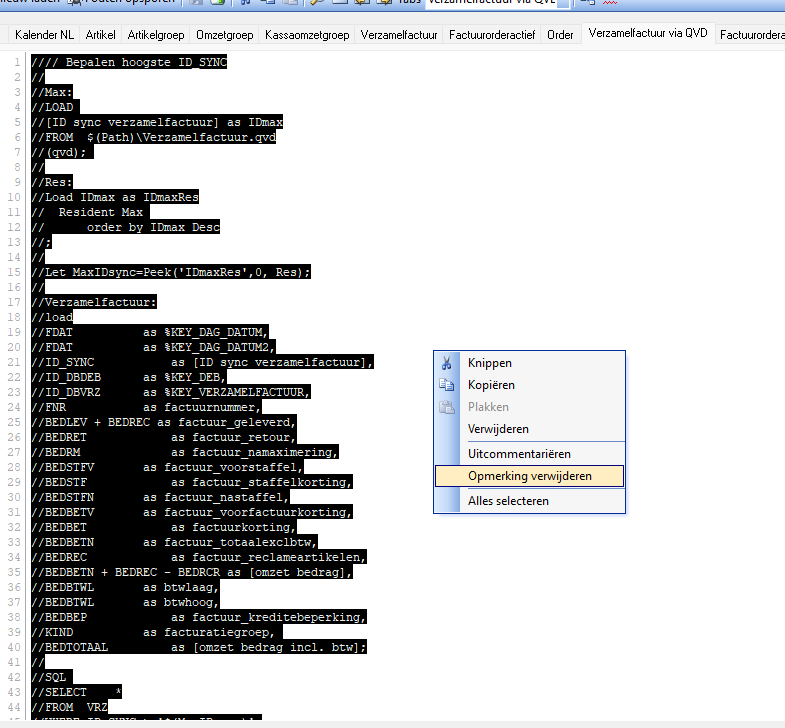
Task: Choose Kopiëren in the context menu
Action: click(x=530, y=385)
